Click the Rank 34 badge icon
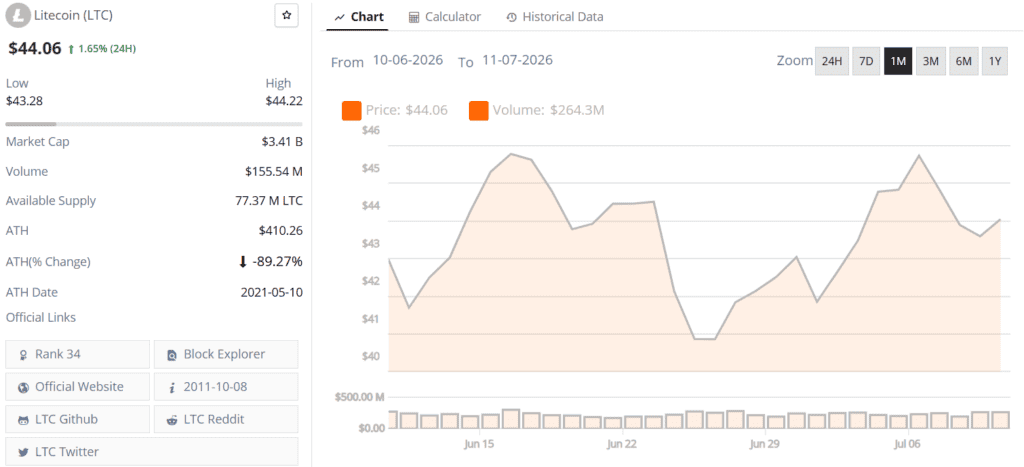The width and height of the screenshot is (1024, 467). tap(24, 355)
